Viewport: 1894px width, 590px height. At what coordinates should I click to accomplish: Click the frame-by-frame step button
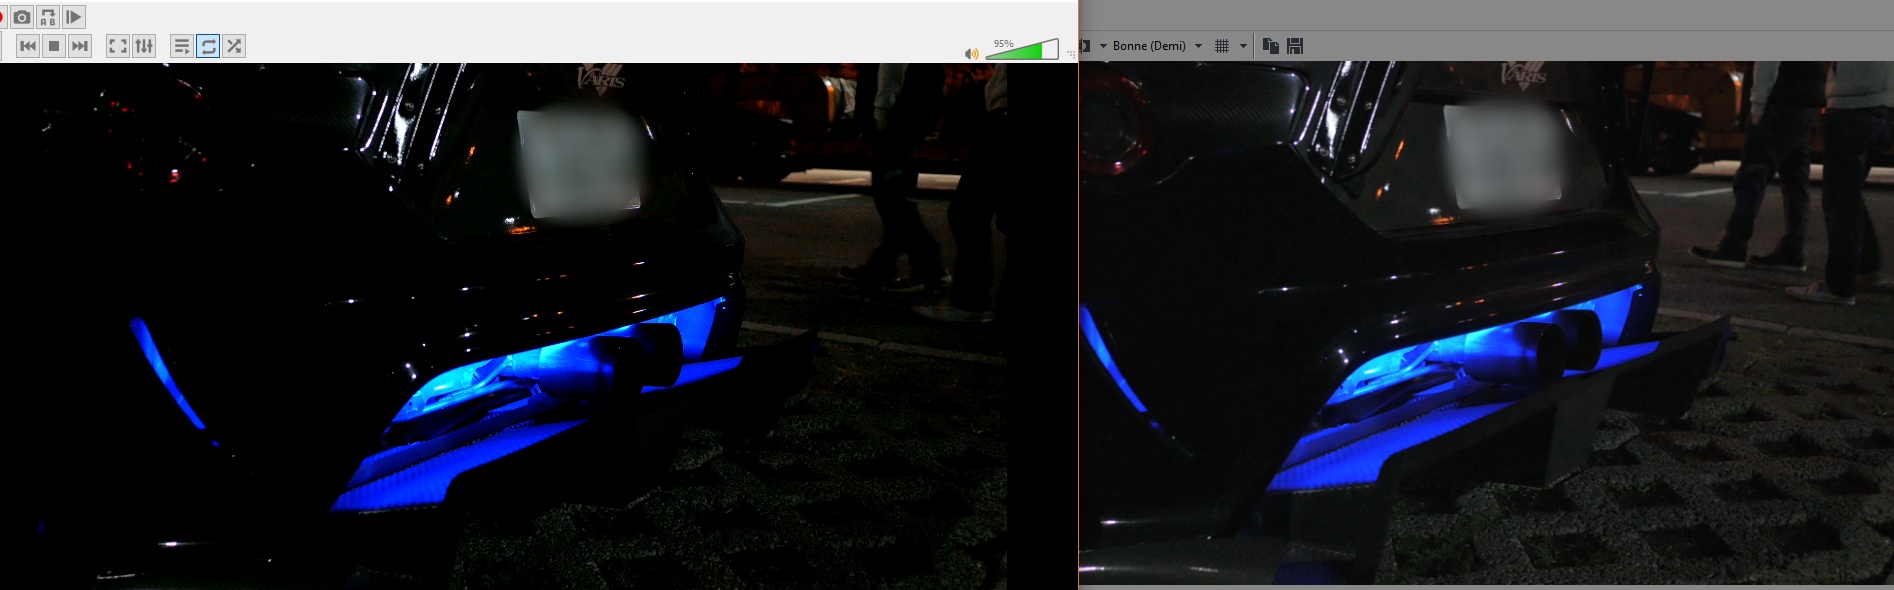(74, 17)
